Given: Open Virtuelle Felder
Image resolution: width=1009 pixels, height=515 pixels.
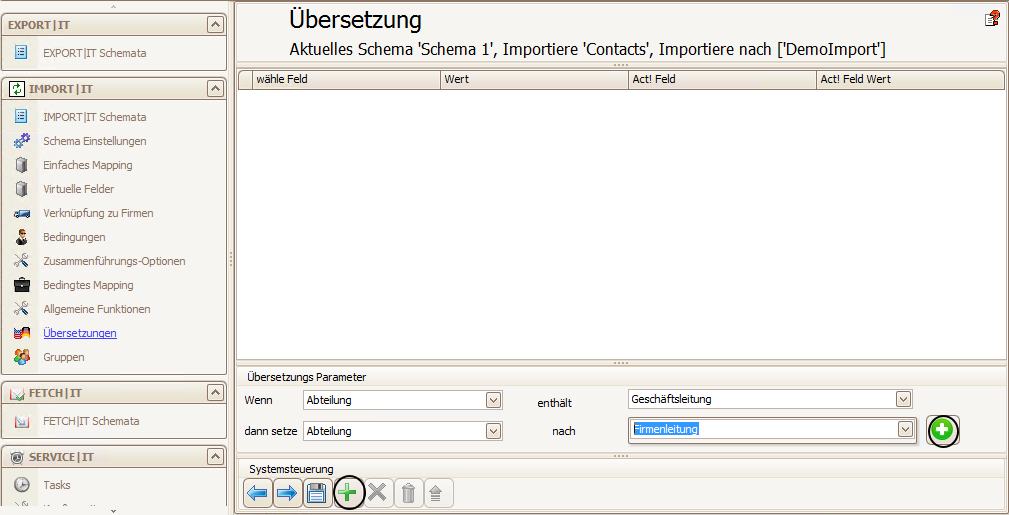Looking at the screenshot, I should pos(79,189).
